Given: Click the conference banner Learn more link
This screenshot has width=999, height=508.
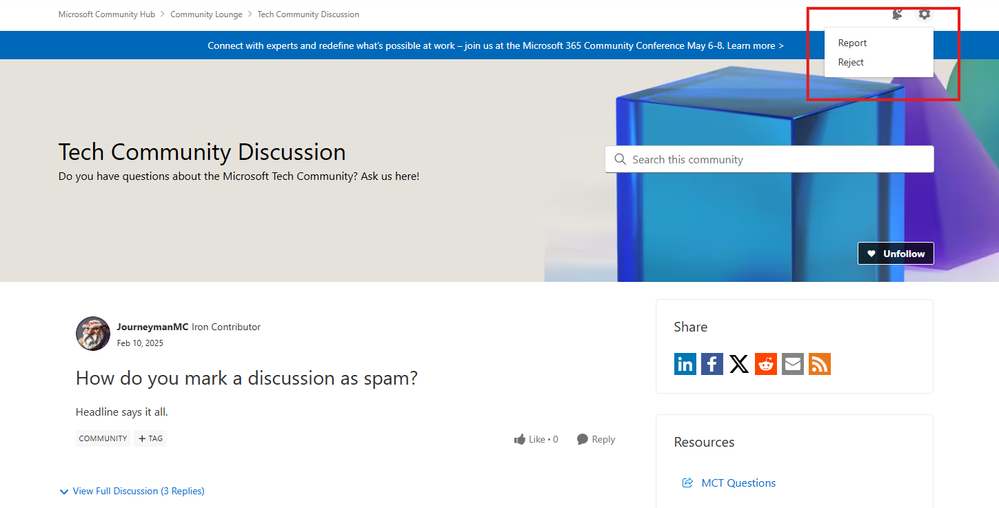Looking at the screenshot, I should tap(755, 45).
